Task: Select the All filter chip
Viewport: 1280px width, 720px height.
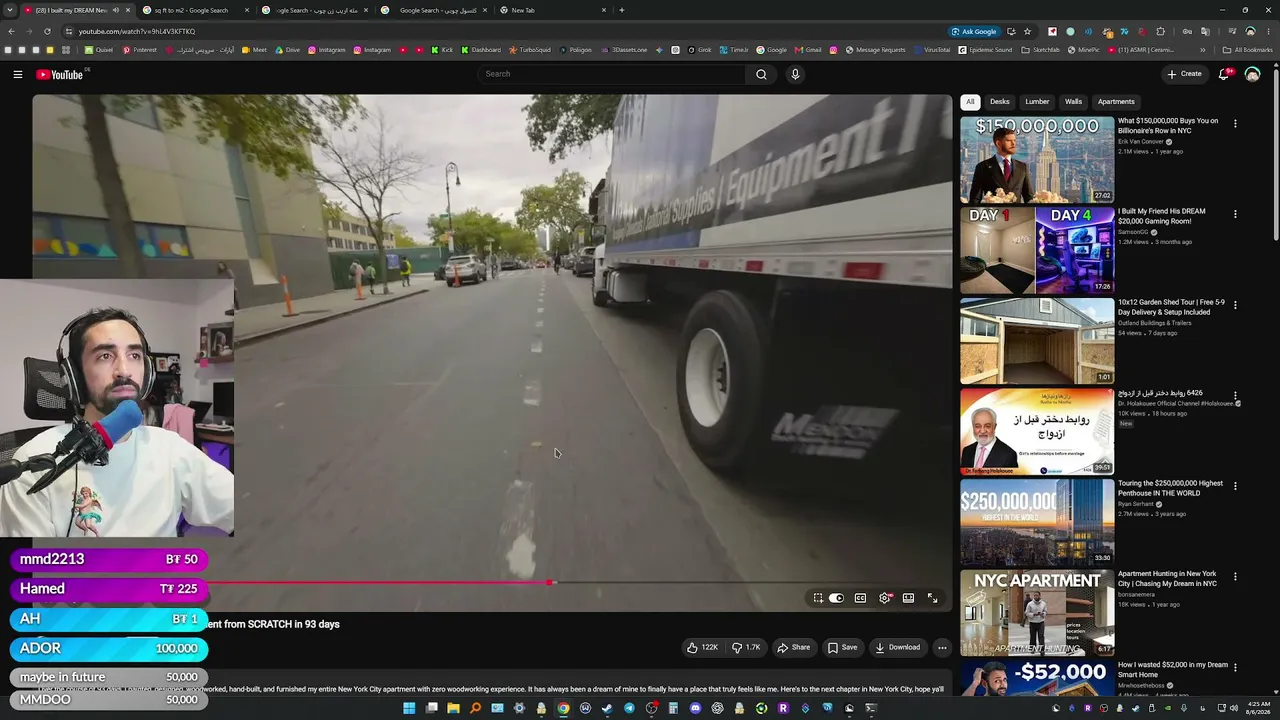Action: [970, 102]
